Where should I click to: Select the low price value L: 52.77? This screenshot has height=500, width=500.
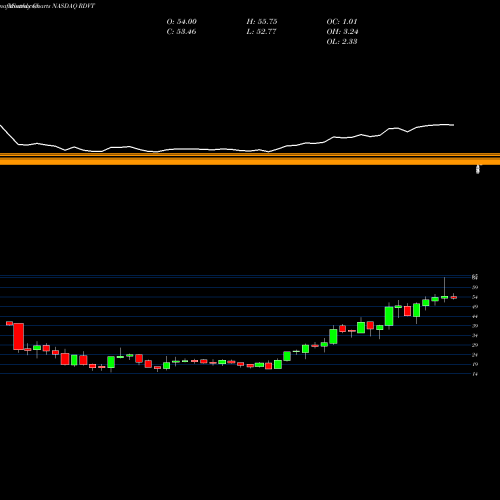click(x=261, y=32)
